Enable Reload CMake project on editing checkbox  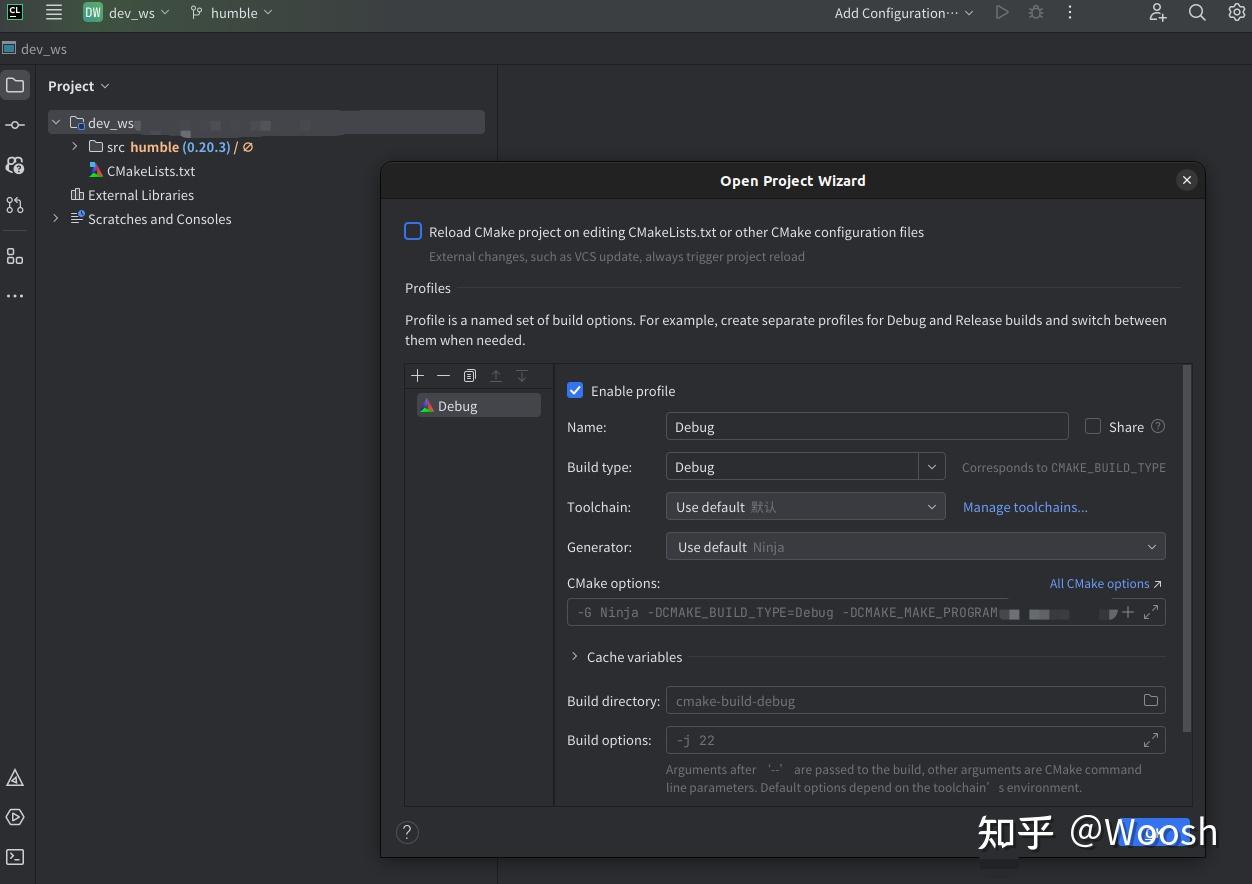(x=413, y=232)
